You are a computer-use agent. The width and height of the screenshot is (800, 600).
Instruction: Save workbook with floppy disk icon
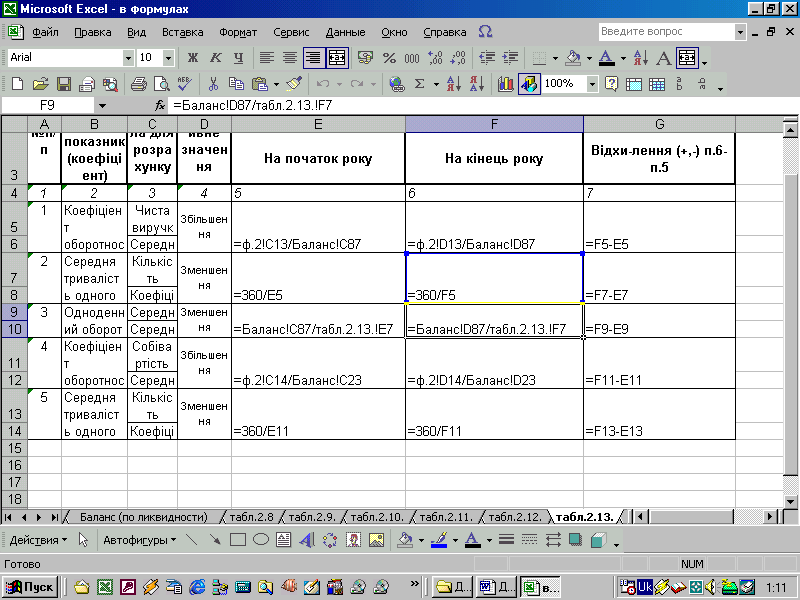click(x=64, y=84)
